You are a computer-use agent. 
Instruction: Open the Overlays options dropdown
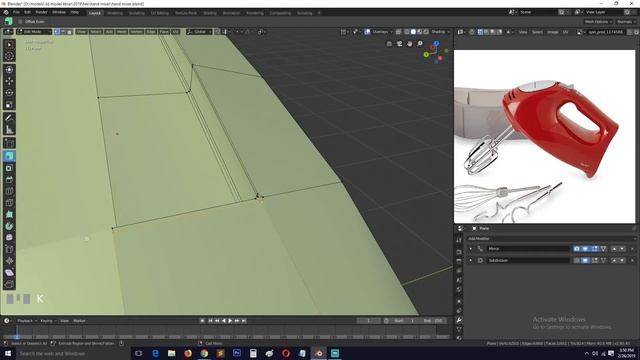pos(382,31)
